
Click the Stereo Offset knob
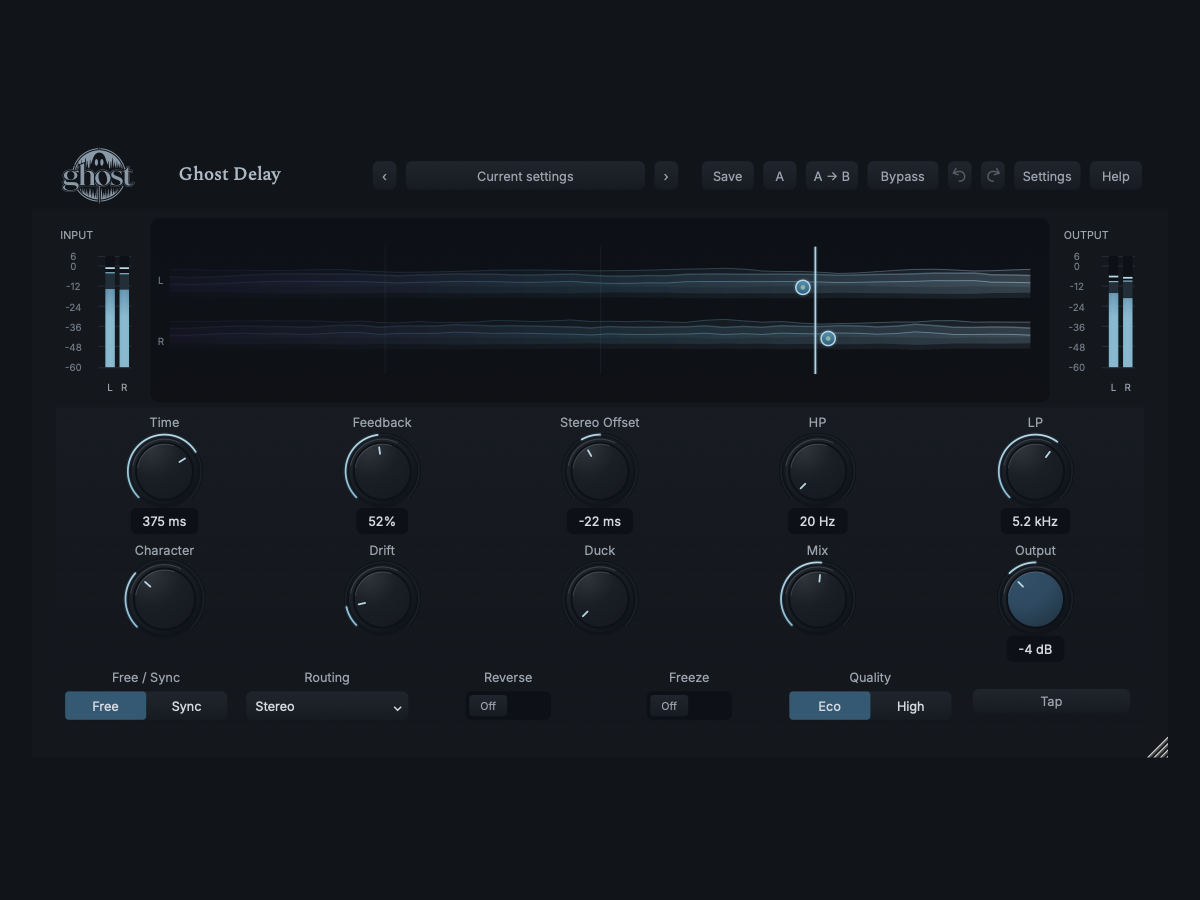(600, 471)
